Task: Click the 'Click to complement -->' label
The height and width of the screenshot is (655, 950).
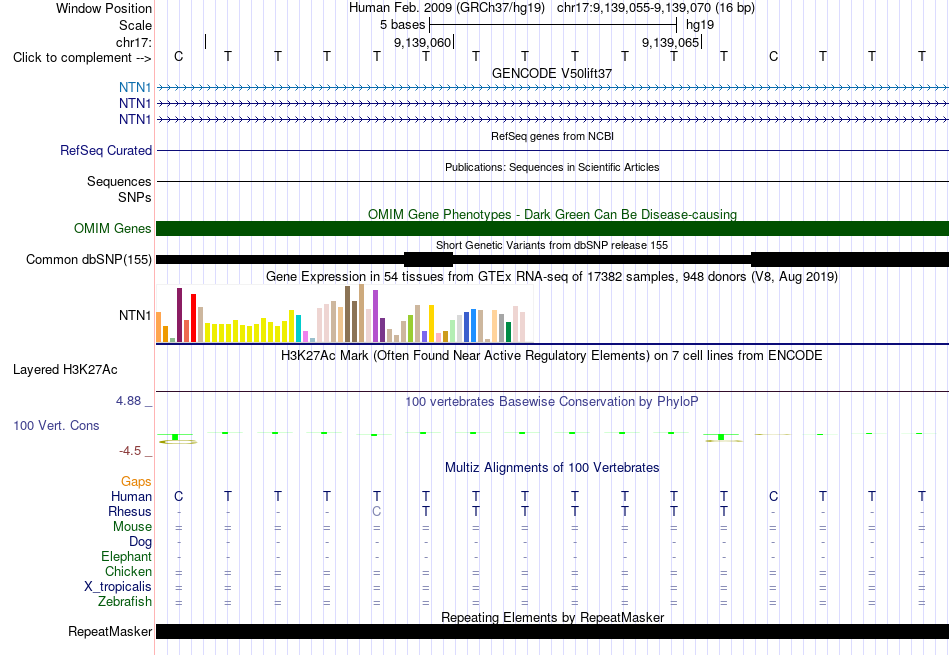Action: tap(82, 58)
